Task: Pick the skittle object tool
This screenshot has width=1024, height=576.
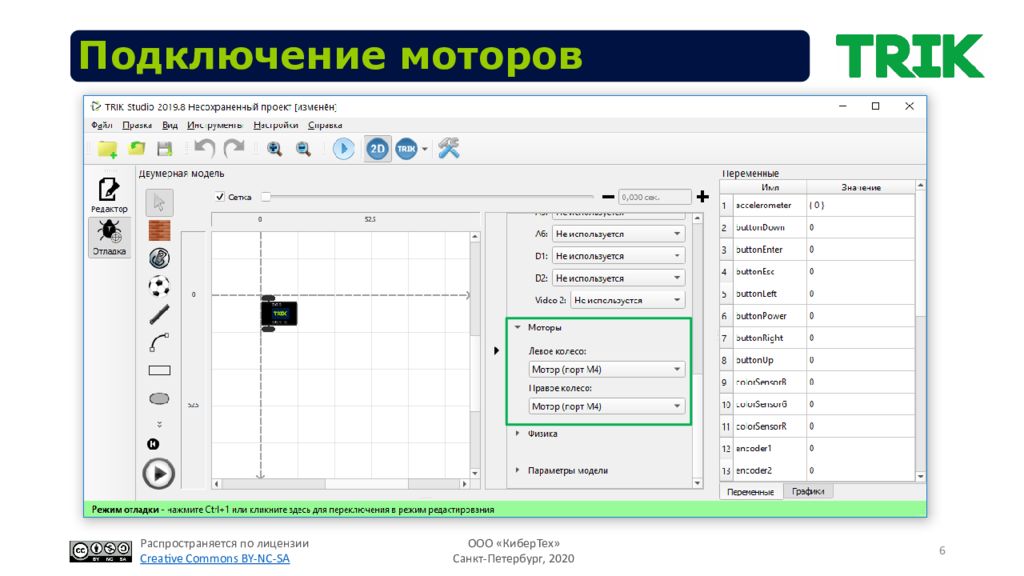Action: click(159, 258)
